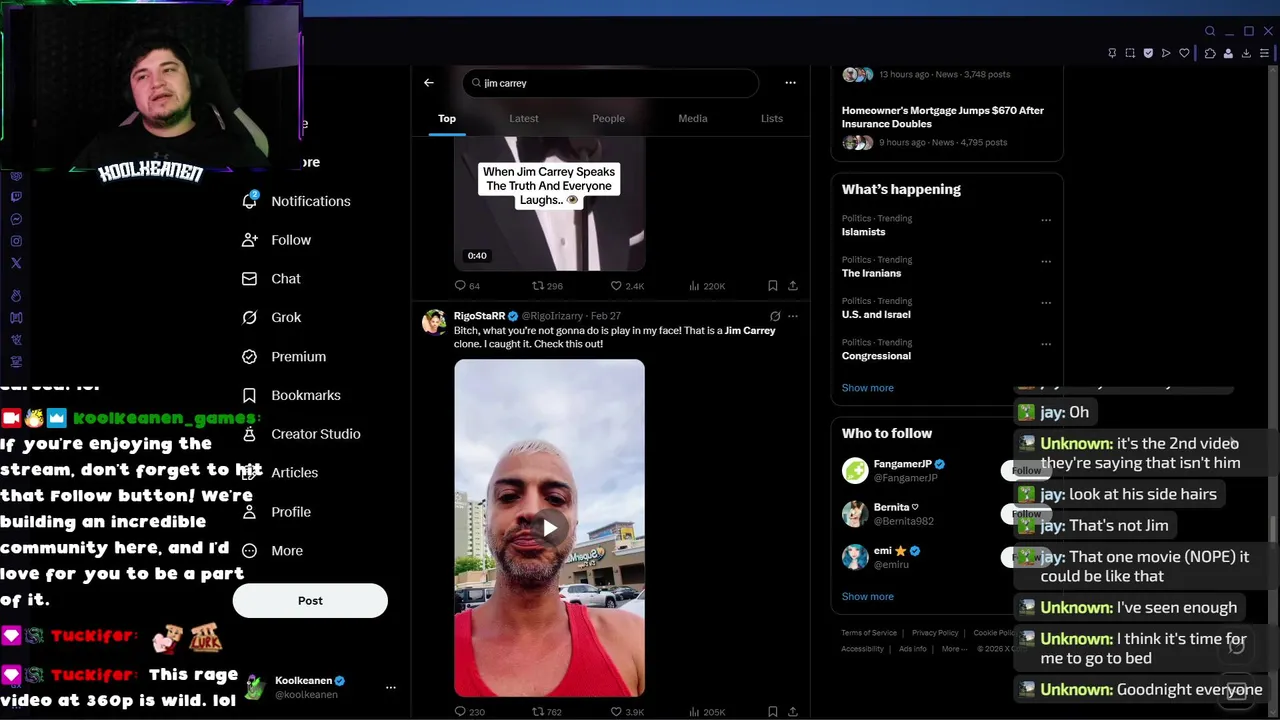Switch to the Lists search tab
The height and width of the screenshot is (720, 1280).
[772, 118]
